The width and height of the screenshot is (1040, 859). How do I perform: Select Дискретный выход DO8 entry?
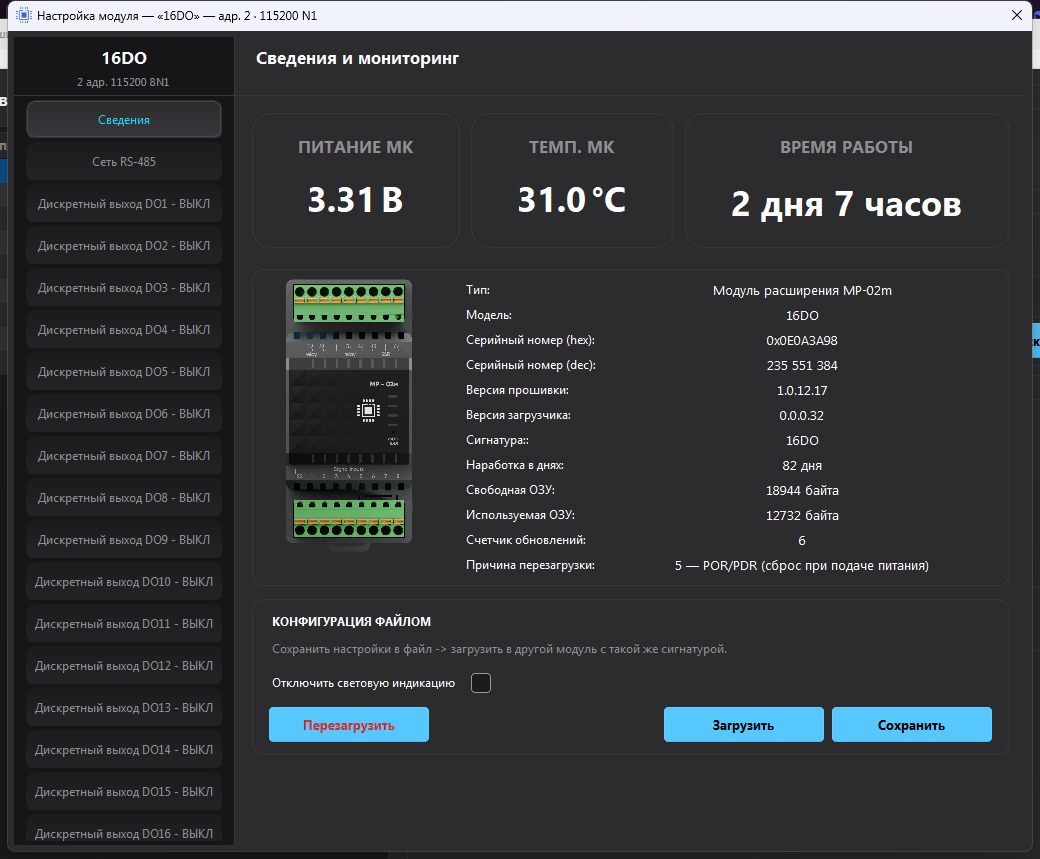point(124,497)
